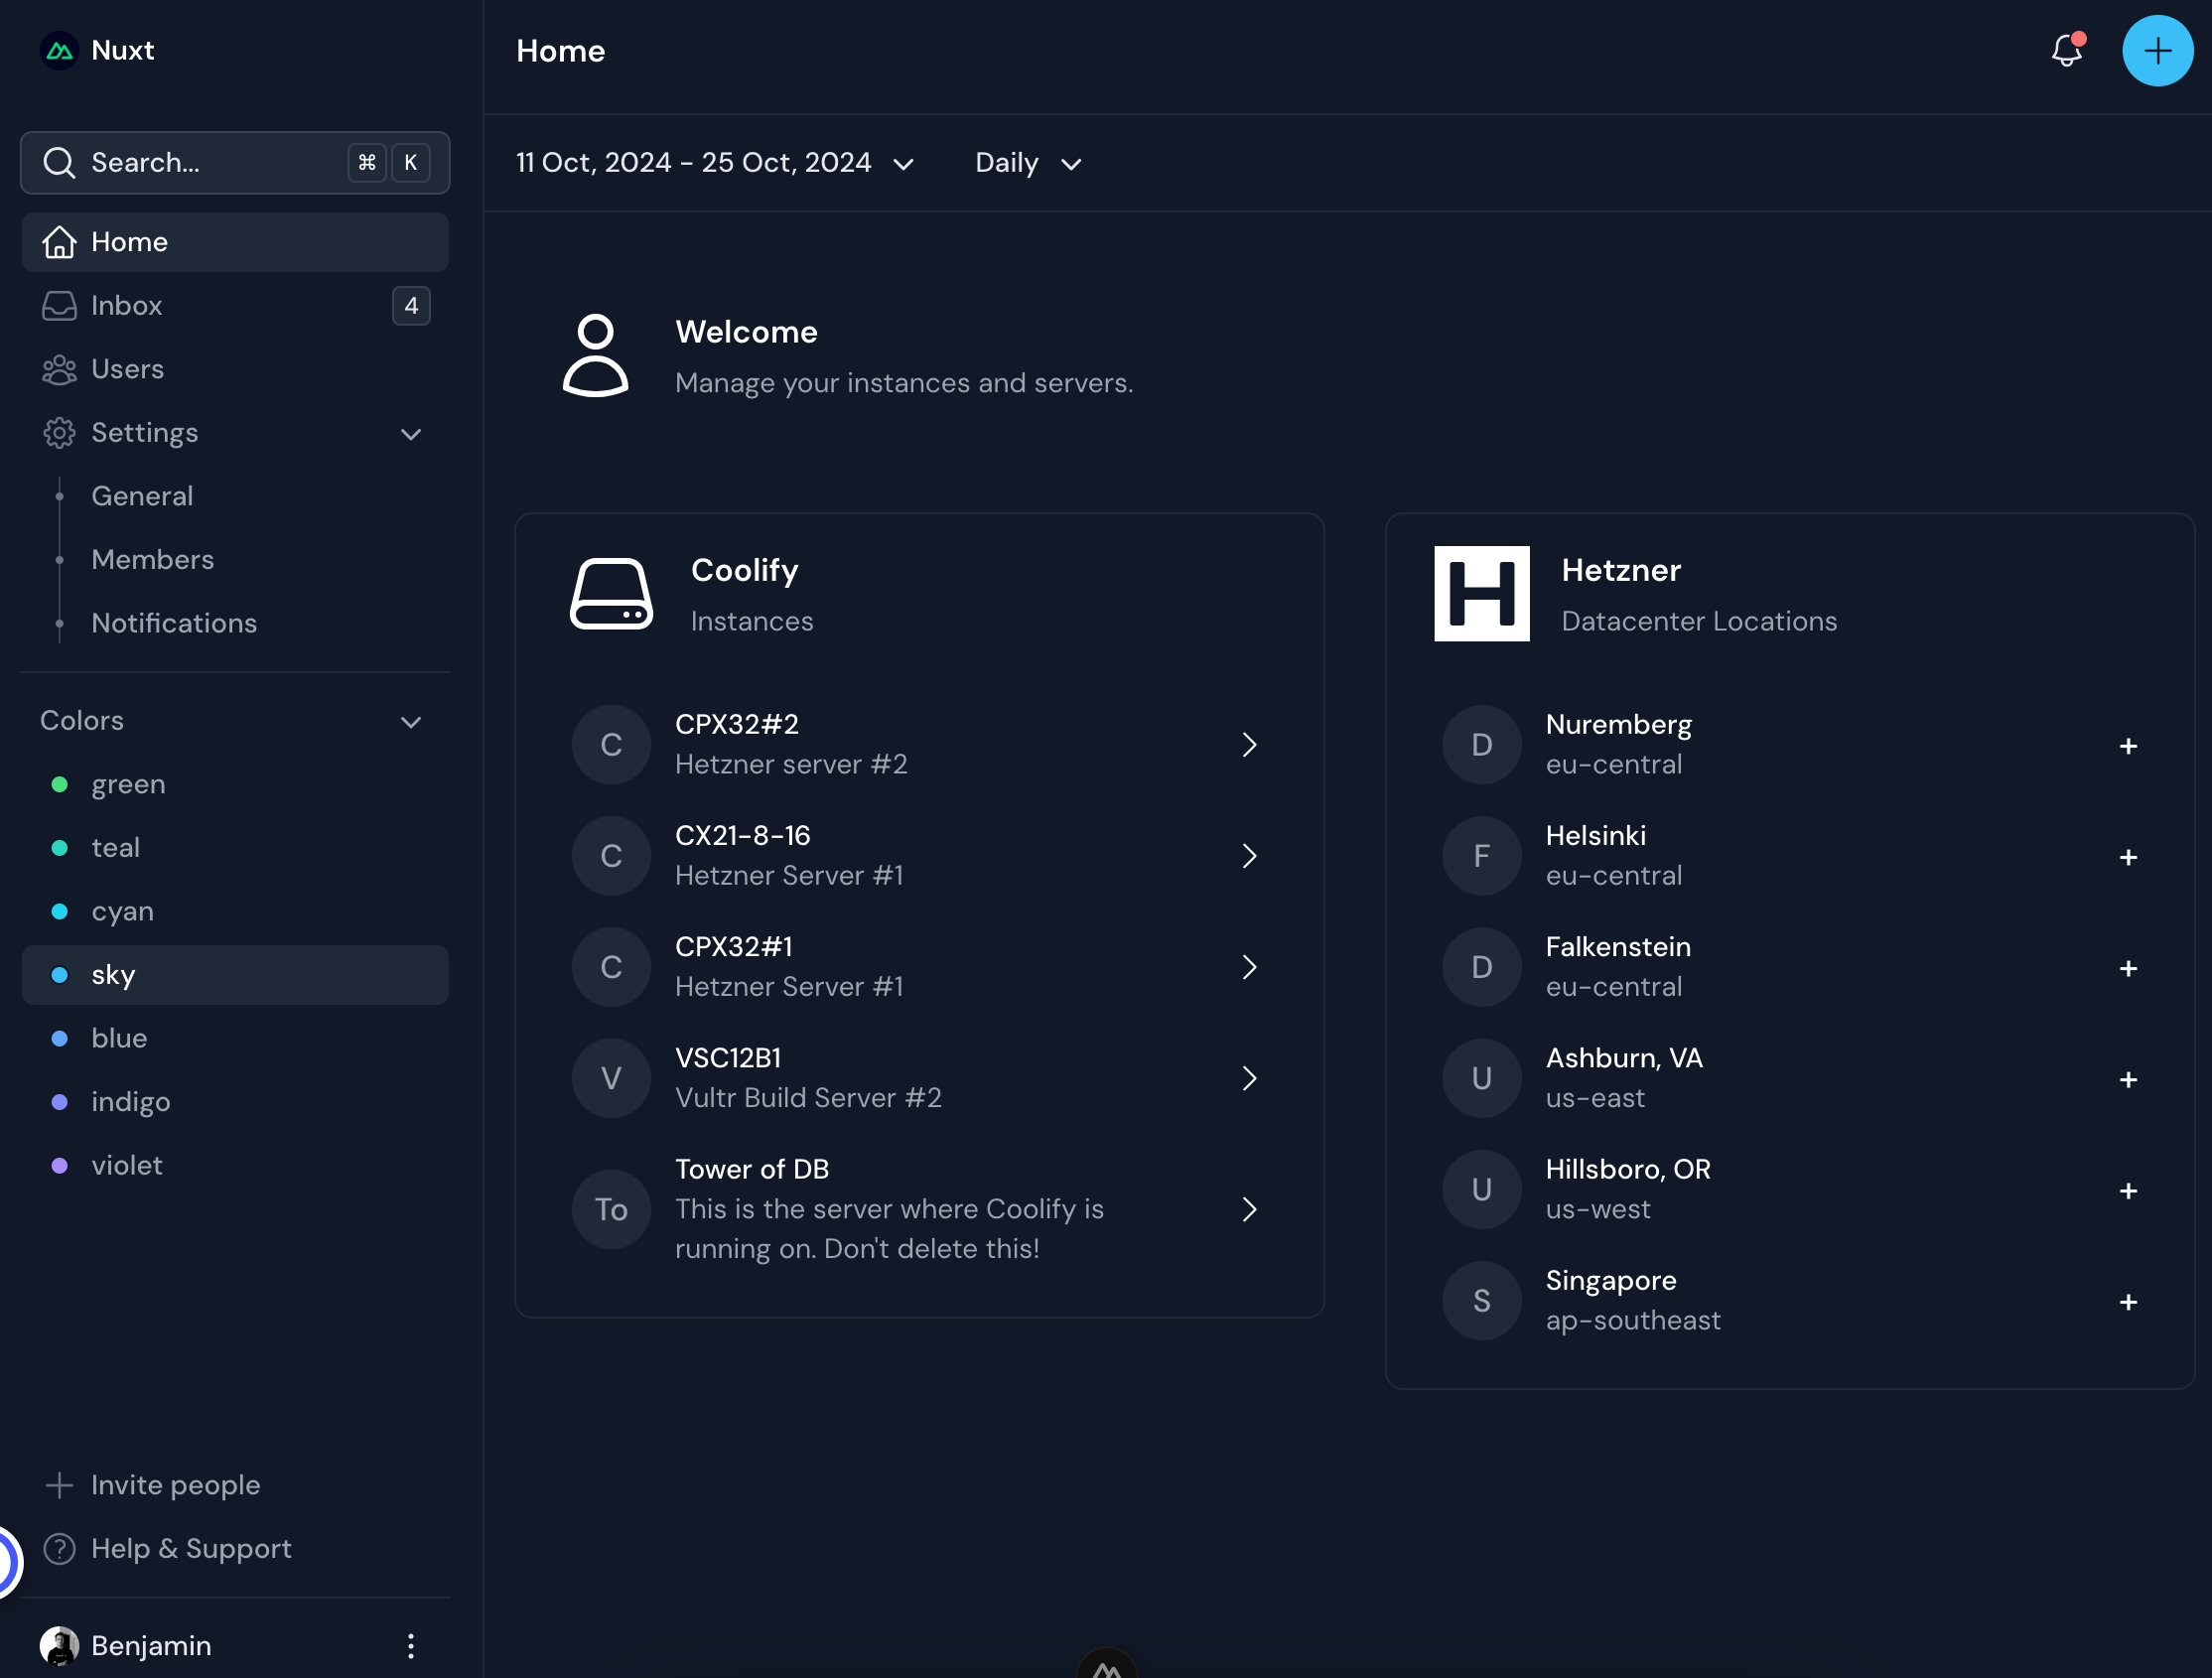Screen dimensions: 2212x1678
Task: Click the Benjamin user name
Action: (151, 1646)
